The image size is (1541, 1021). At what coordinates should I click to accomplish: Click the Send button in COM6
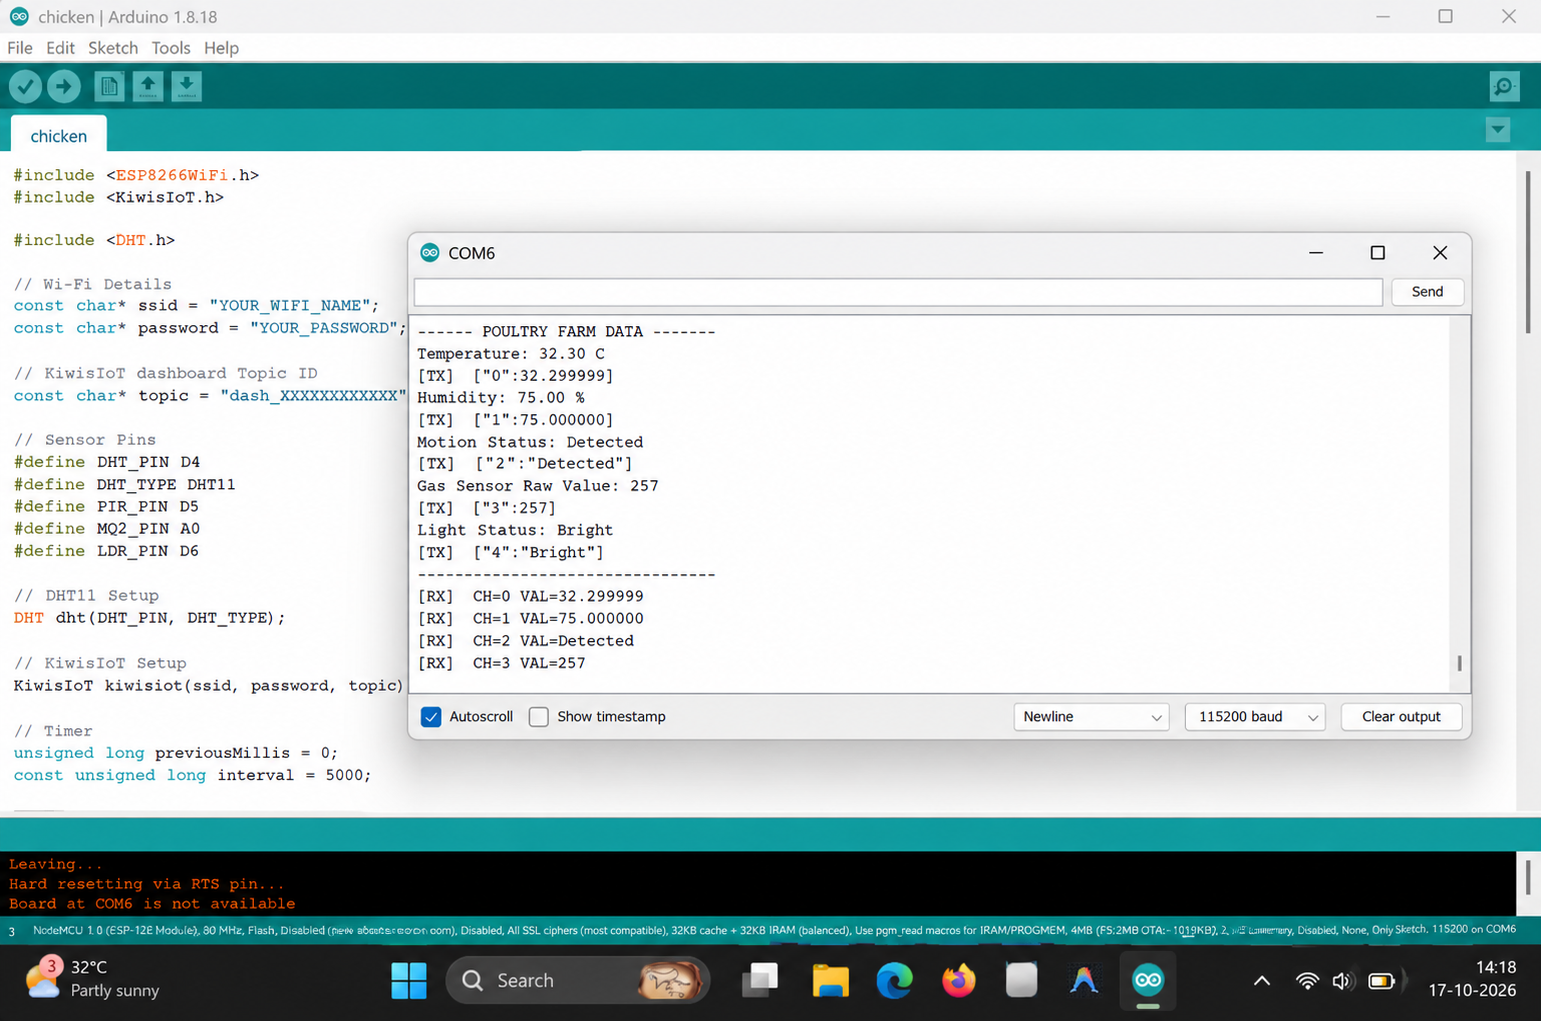pos(1427,292)
